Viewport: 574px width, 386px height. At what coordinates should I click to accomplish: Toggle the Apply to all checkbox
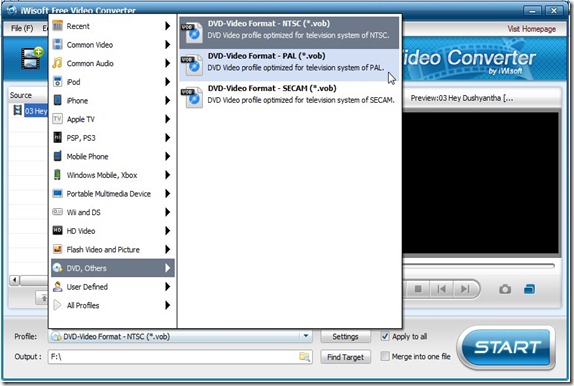(385, 336)
